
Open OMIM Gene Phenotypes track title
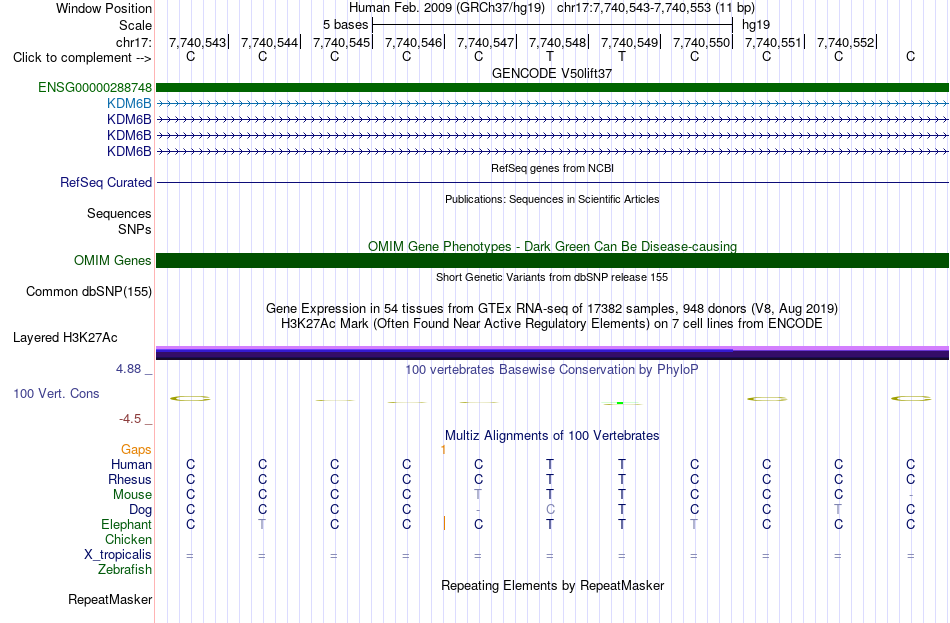click(x=552, y=247)
